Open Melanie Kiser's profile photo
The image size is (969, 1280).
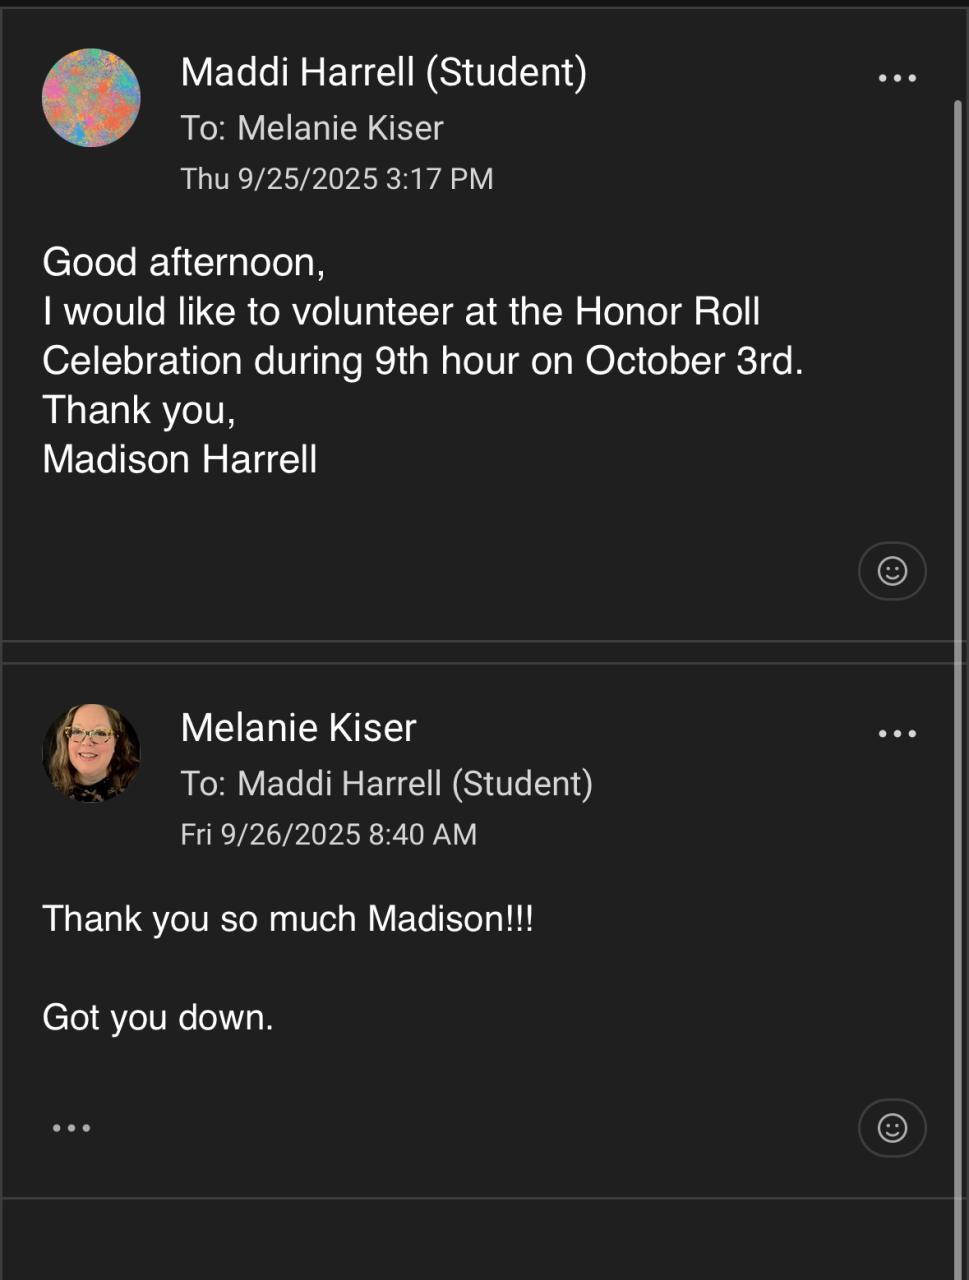coord(91,753)
